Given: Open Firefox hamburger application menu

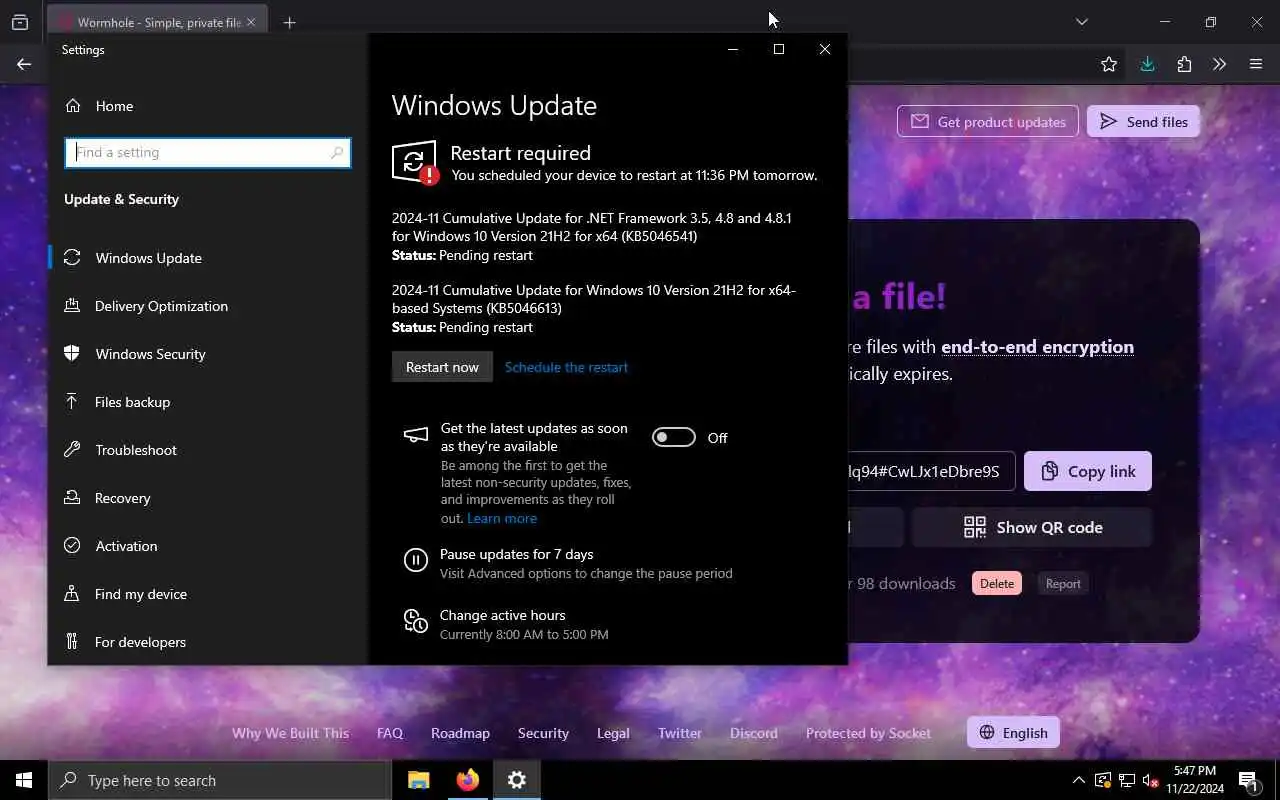Looking at the screenshot, I should pyautogui.click(x=1256, y=64).
